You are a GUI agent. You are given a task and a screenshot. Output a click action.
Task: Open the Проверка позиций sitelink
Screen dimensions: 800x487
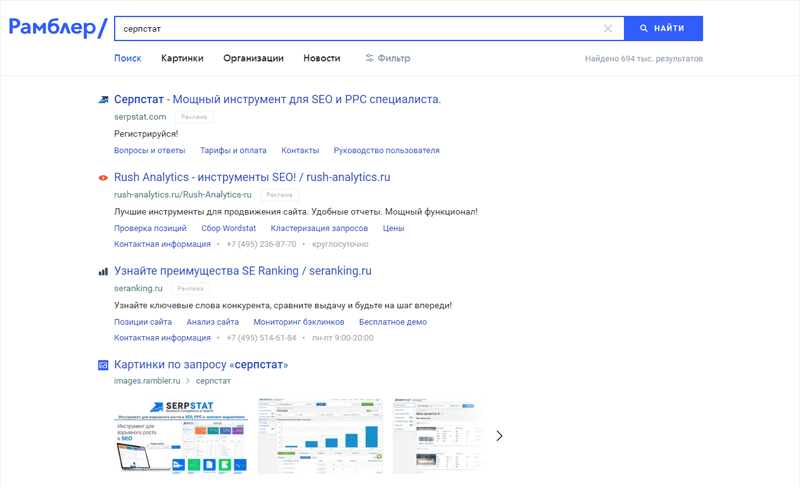click(x=150, y=228)
